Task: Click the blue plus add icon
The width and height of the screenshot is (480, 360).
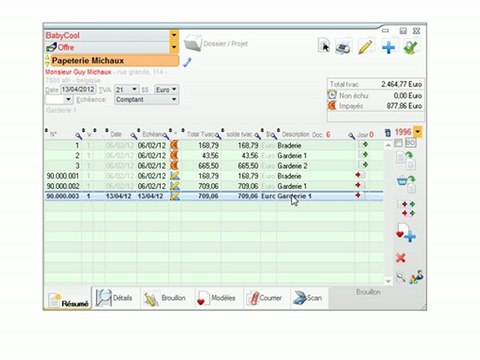Action: pyautogui.click(x=388, y=47)
